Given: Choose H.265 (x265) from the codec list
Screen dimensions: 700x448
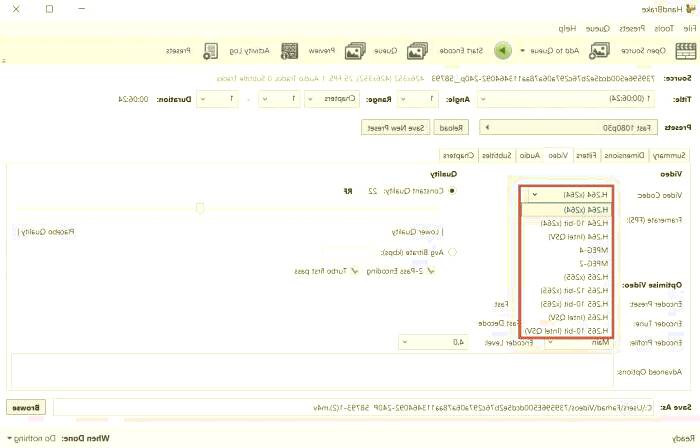Looking at the screenshot, I should click(567, 277).
